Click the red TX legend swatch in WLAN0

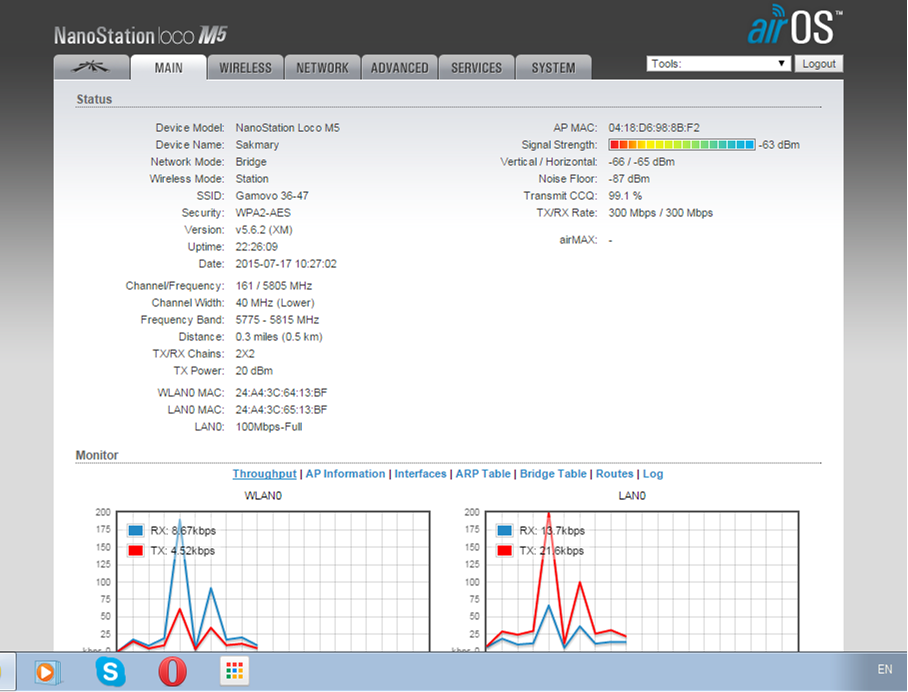coord(136,550)
